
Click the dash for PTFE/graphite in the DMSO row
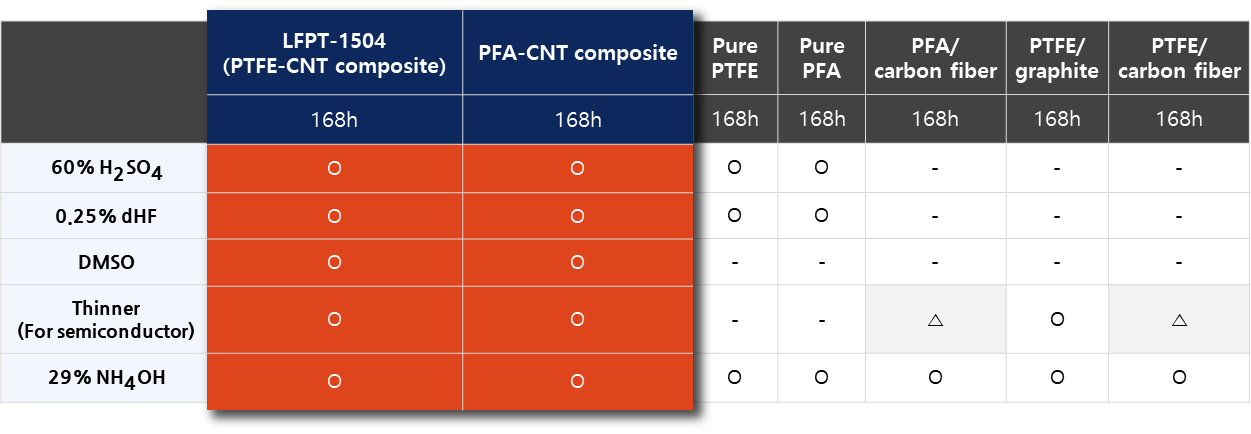click(x=1057, y=263)
